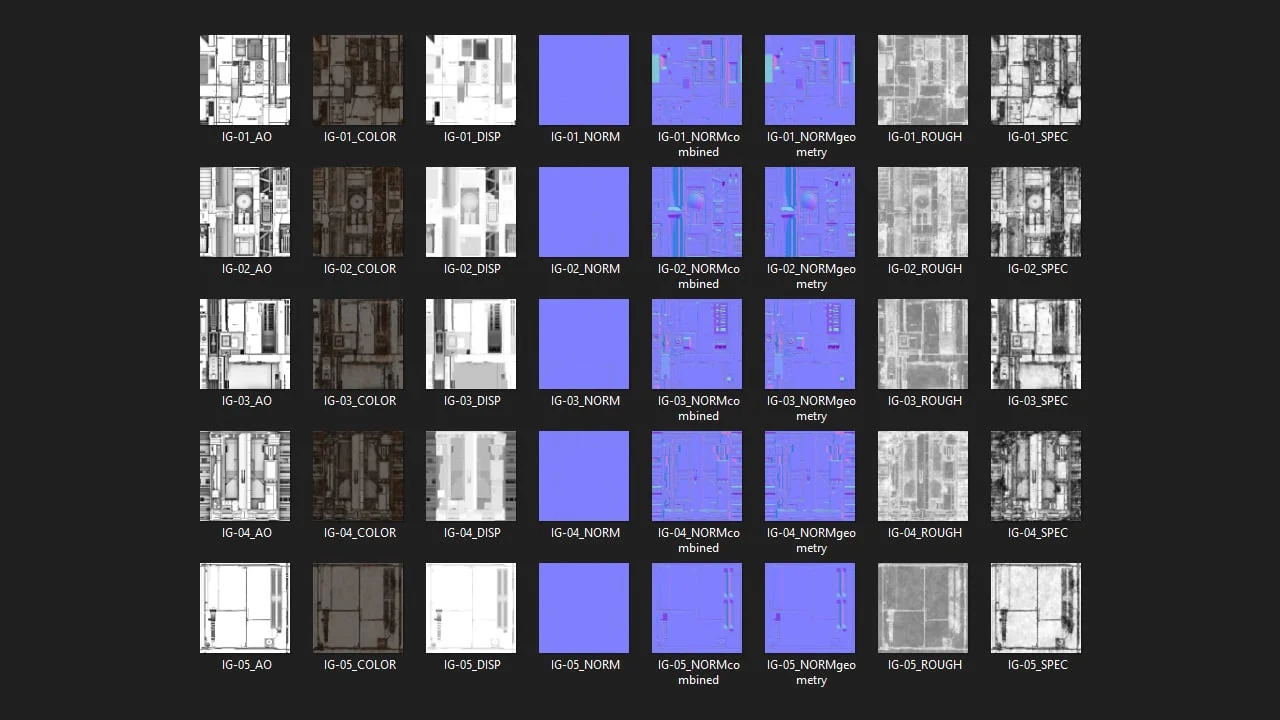1280x720 pixels.
Task: Open the IG-04_ROUGH roughness texture
Action: (922, 476)
